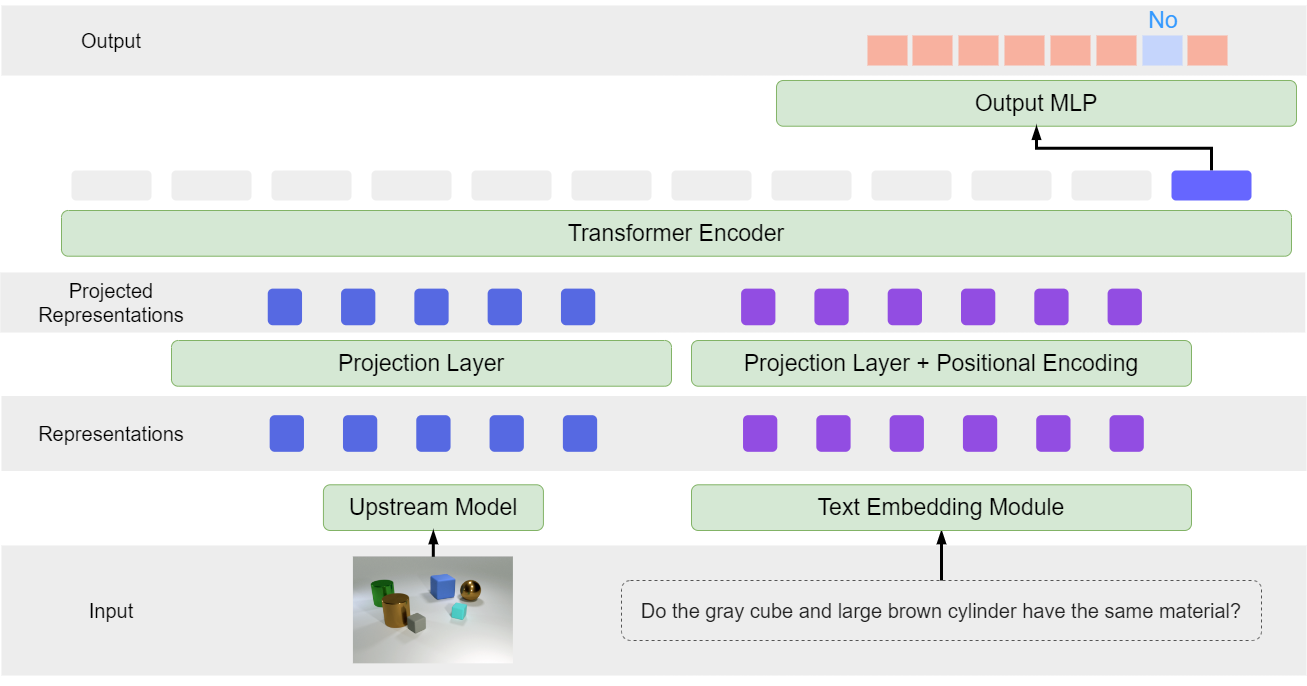Select the last blue square in Representations row
This screenshot has width=1307, height=686.
[x=580, y=434]
